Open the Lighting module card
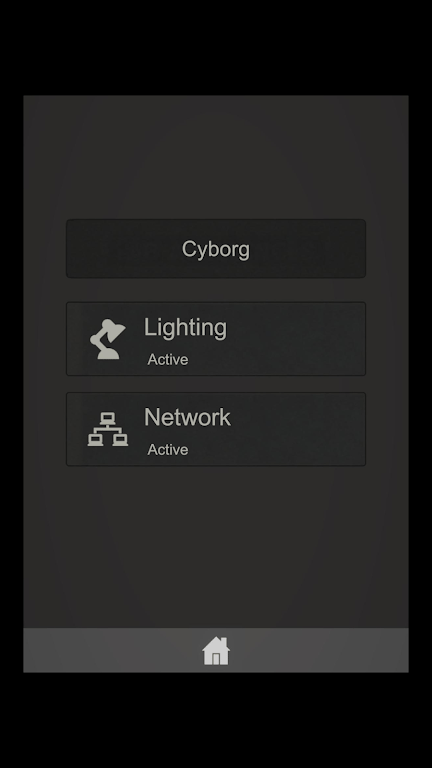 coord(216,339)
